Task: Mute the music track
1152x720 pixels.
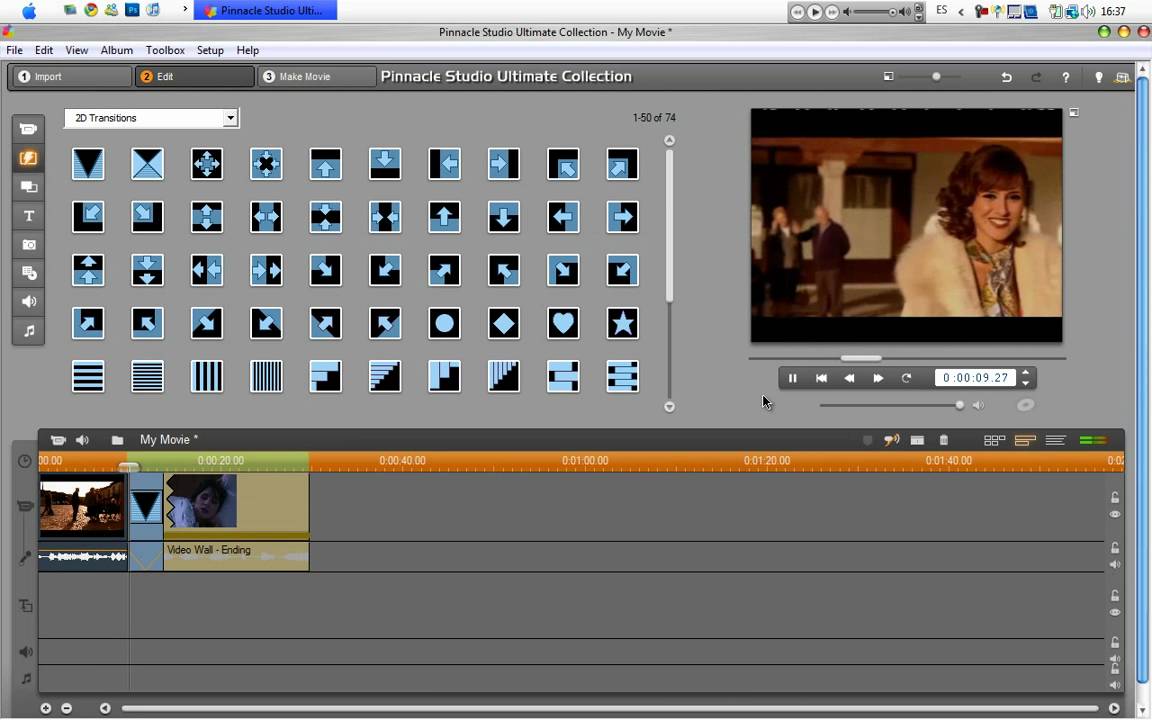Action: (x=1115, y=685)
